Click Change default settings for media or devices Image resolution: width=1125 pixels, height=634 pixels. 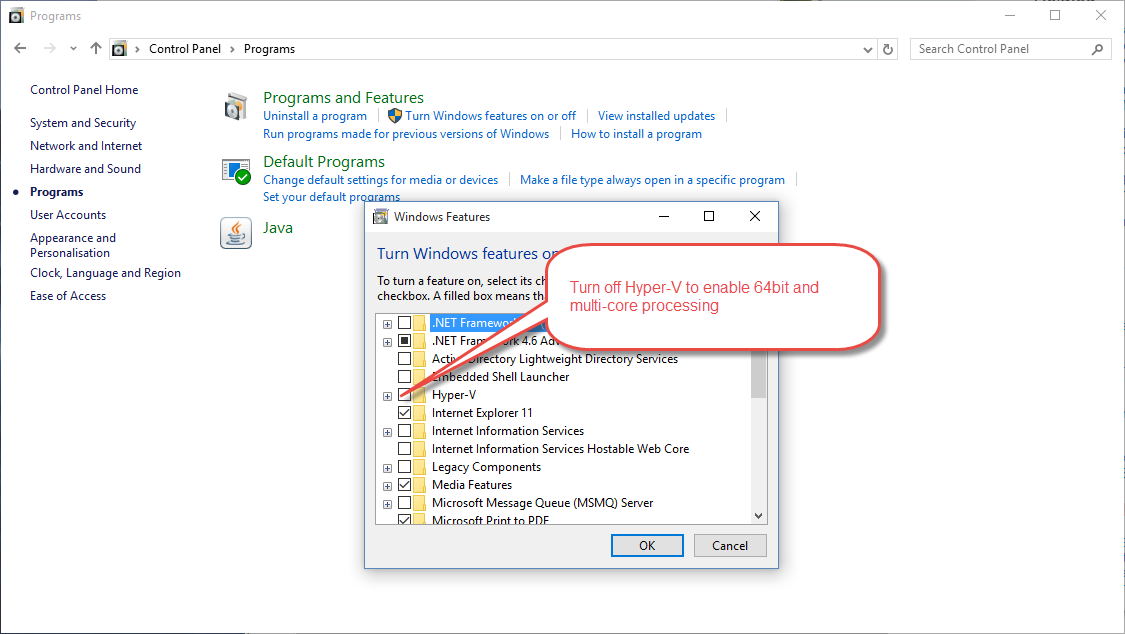(380, 180)
